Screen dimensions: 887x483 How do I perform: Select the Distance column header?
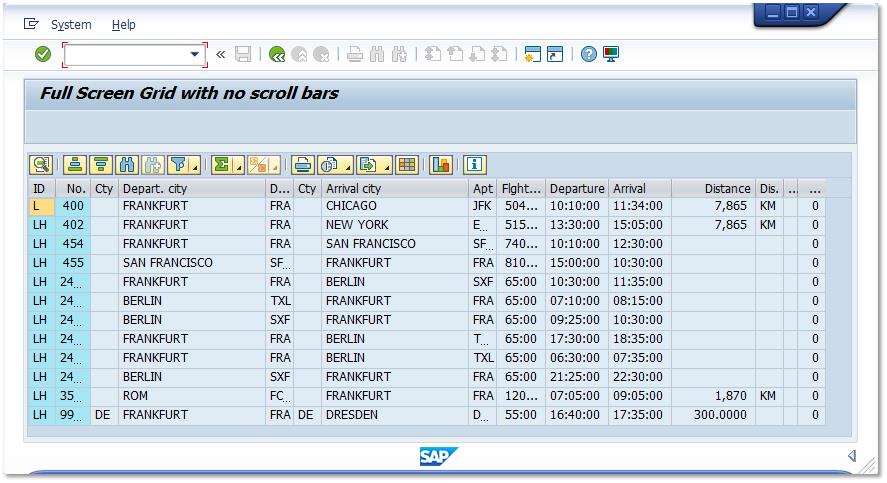point(713,188)
